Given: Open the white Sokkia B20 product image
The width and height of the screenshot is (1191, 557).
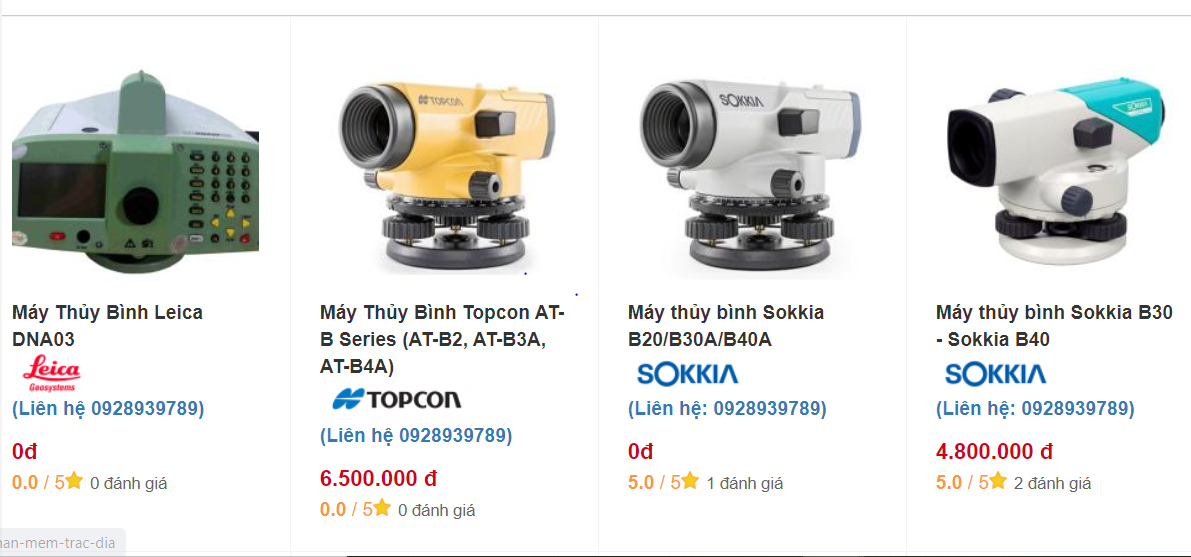Looking at the screenshot, I should [750, 173].
